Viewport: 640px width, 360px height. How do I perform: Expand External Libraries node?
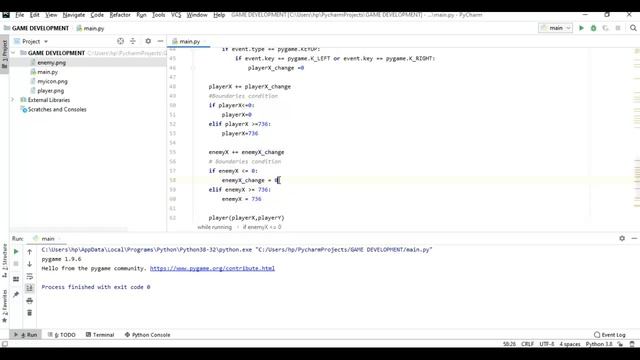point(13,100)
